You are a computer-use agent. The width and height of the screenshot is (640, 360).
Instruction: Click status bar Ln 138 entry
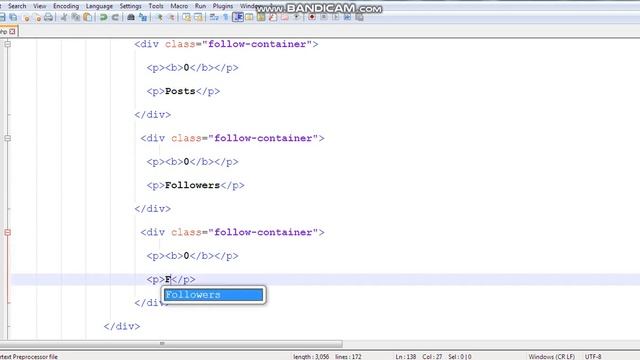point(406,357)
